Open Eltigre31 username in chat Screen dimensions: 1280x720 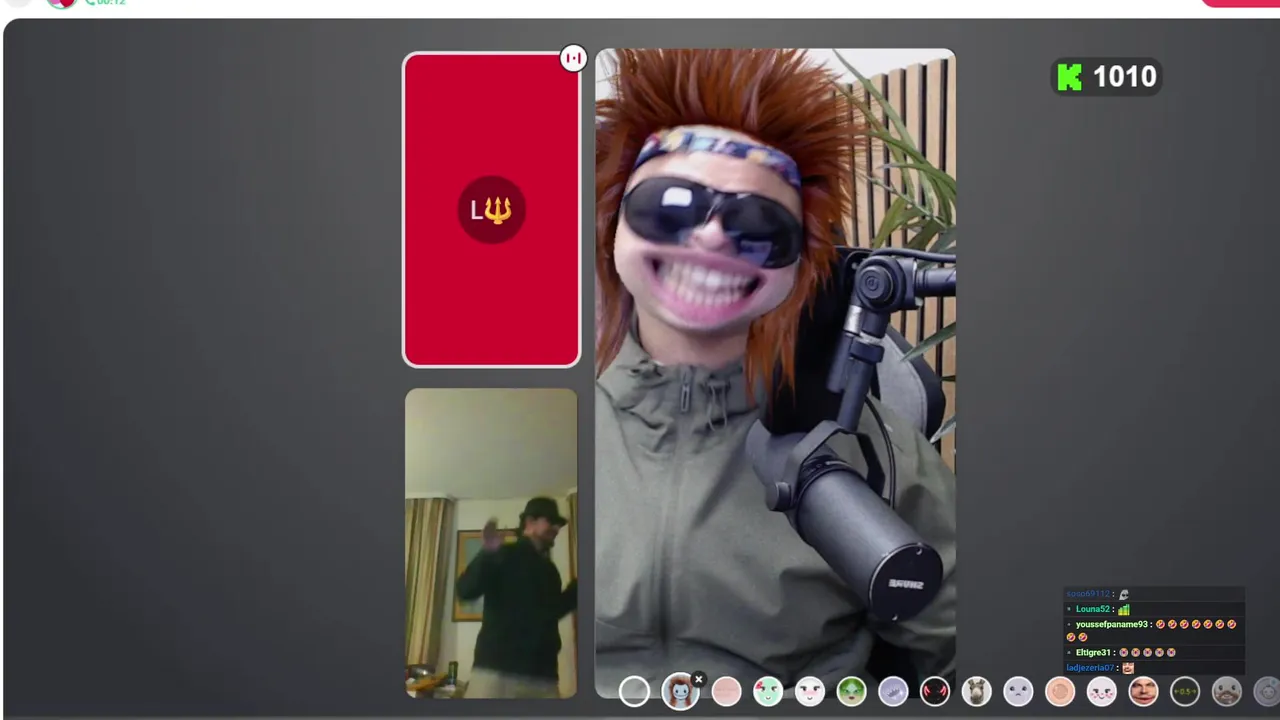click(x=1094, y=652)
